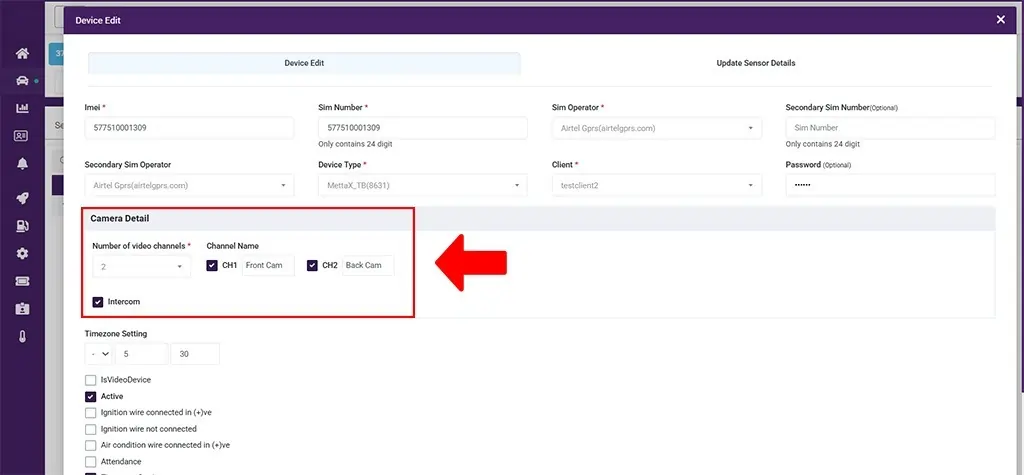Screen dimensions: 1024x475
Task: Switch to Update Sensor Details tab
Action: 755,63
